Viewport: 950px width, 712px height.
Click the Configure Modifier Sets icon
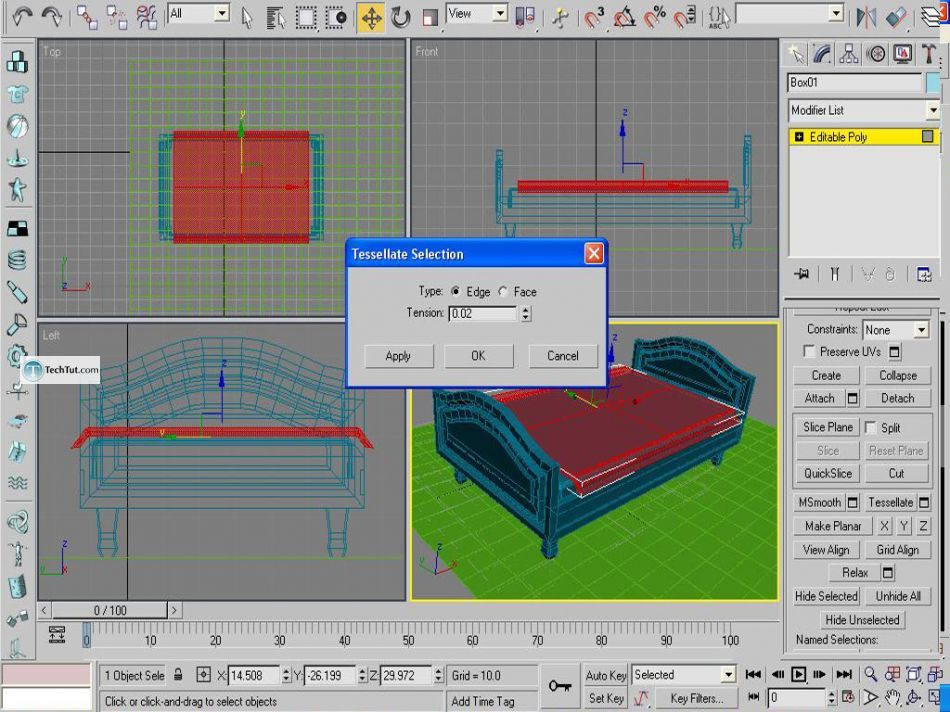point(924,274)
